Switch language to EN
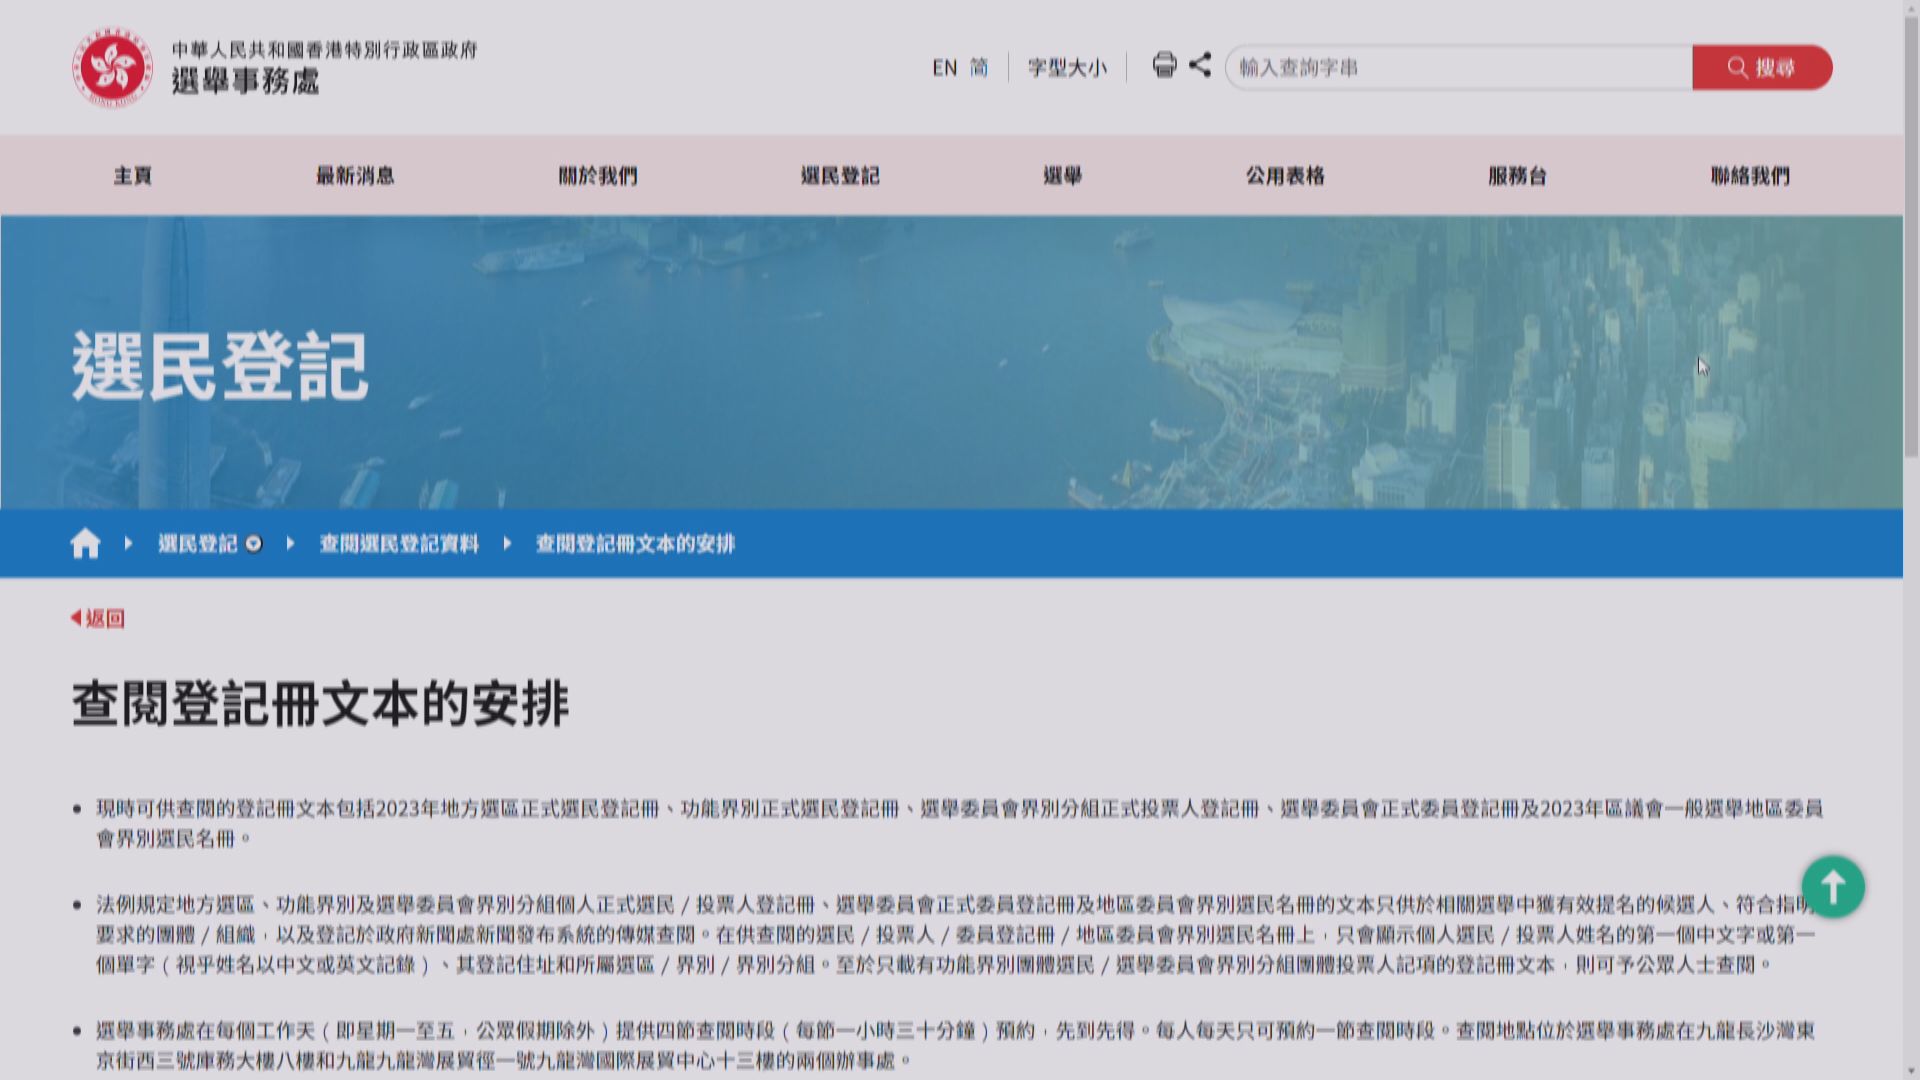 point(944,68)
